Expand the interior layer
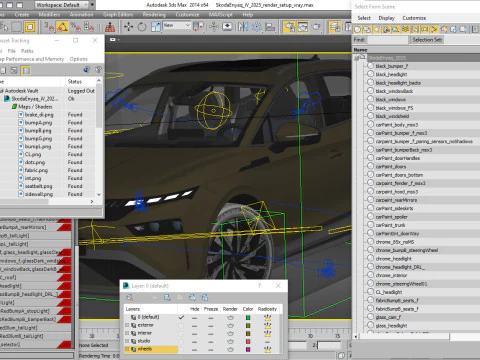 pos(127,333)
